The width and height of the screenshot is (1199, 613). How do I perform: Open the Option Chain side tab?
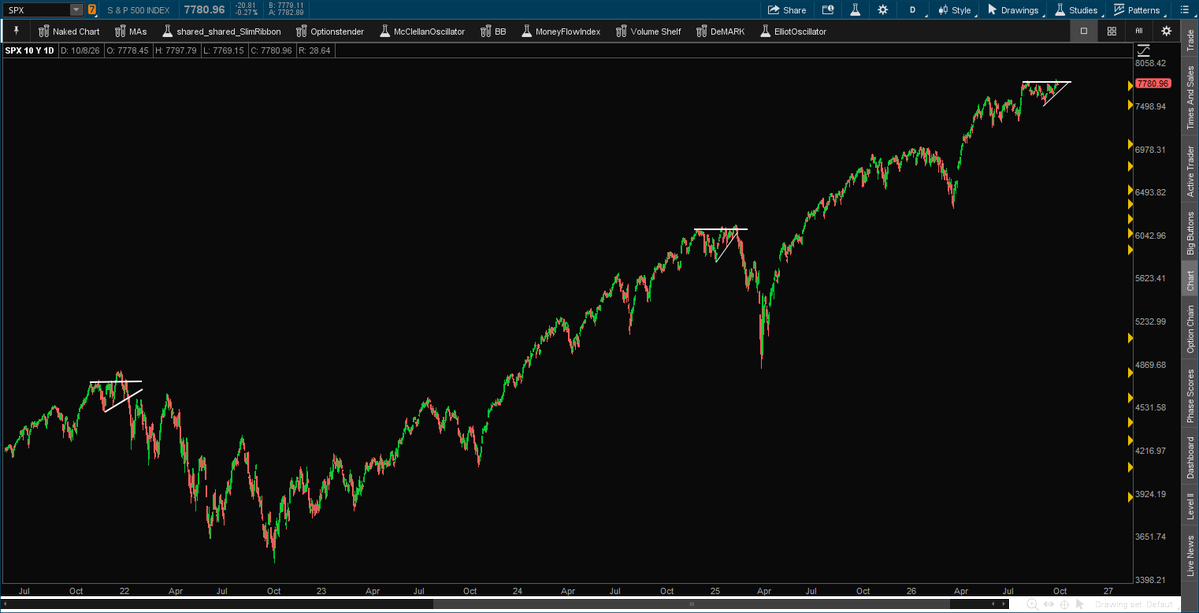[1190, 329]
